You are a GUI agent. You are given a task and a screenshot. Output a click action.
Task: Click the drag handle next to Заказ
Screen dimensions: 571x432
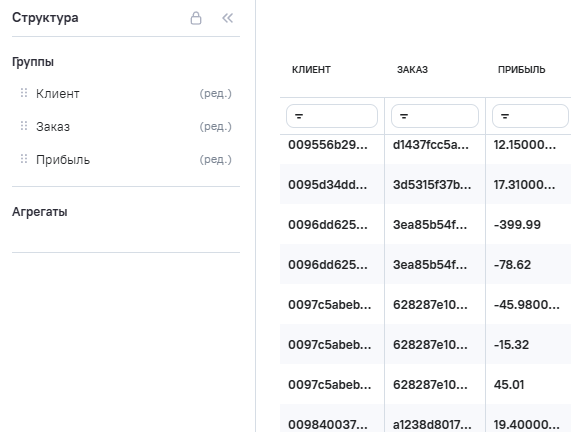24,126
